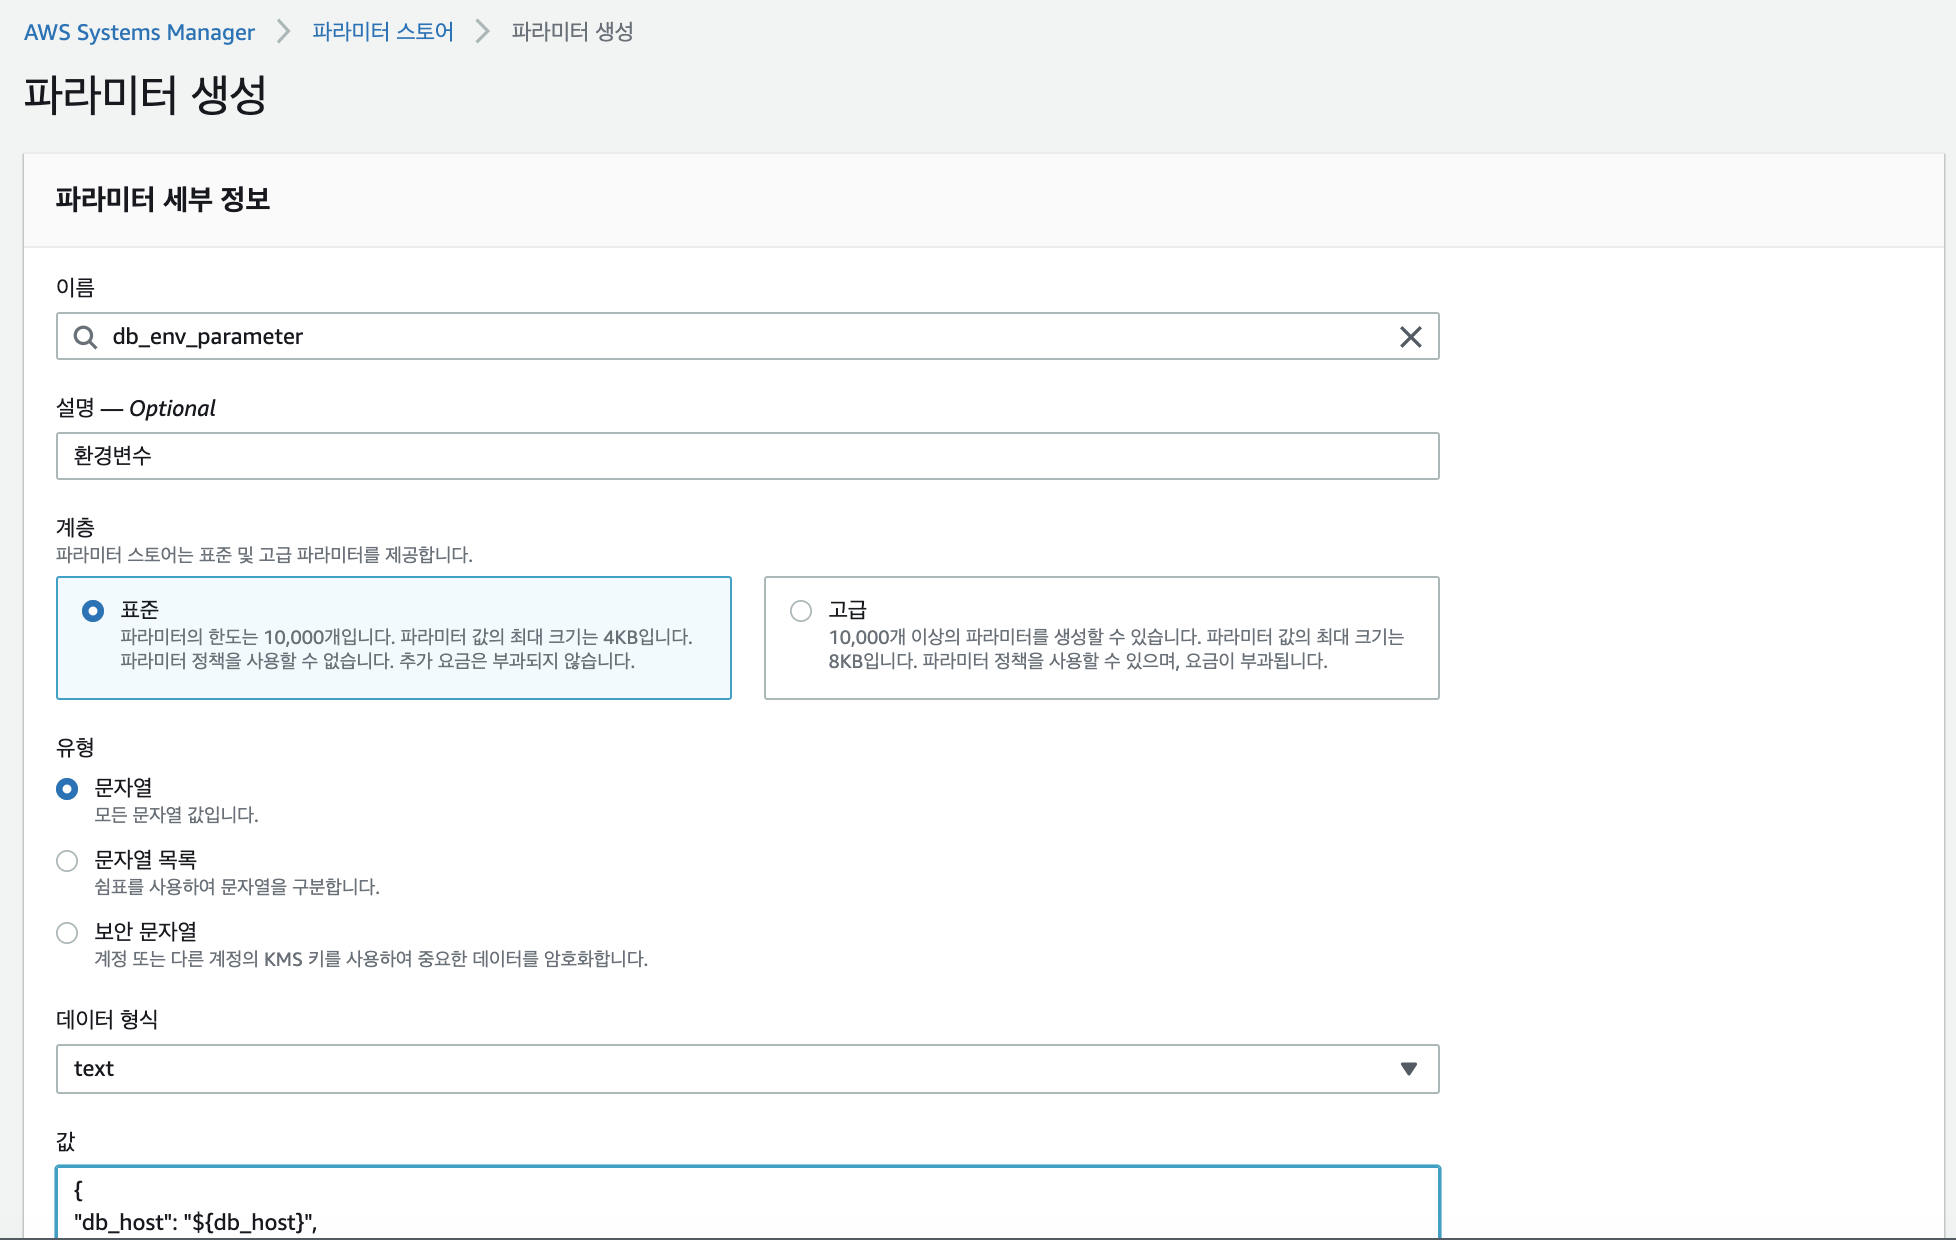Choose the 보안 문자열 (SecureString) type option
Viewport: 1956px width, 1240px height.
coord(67,933)
